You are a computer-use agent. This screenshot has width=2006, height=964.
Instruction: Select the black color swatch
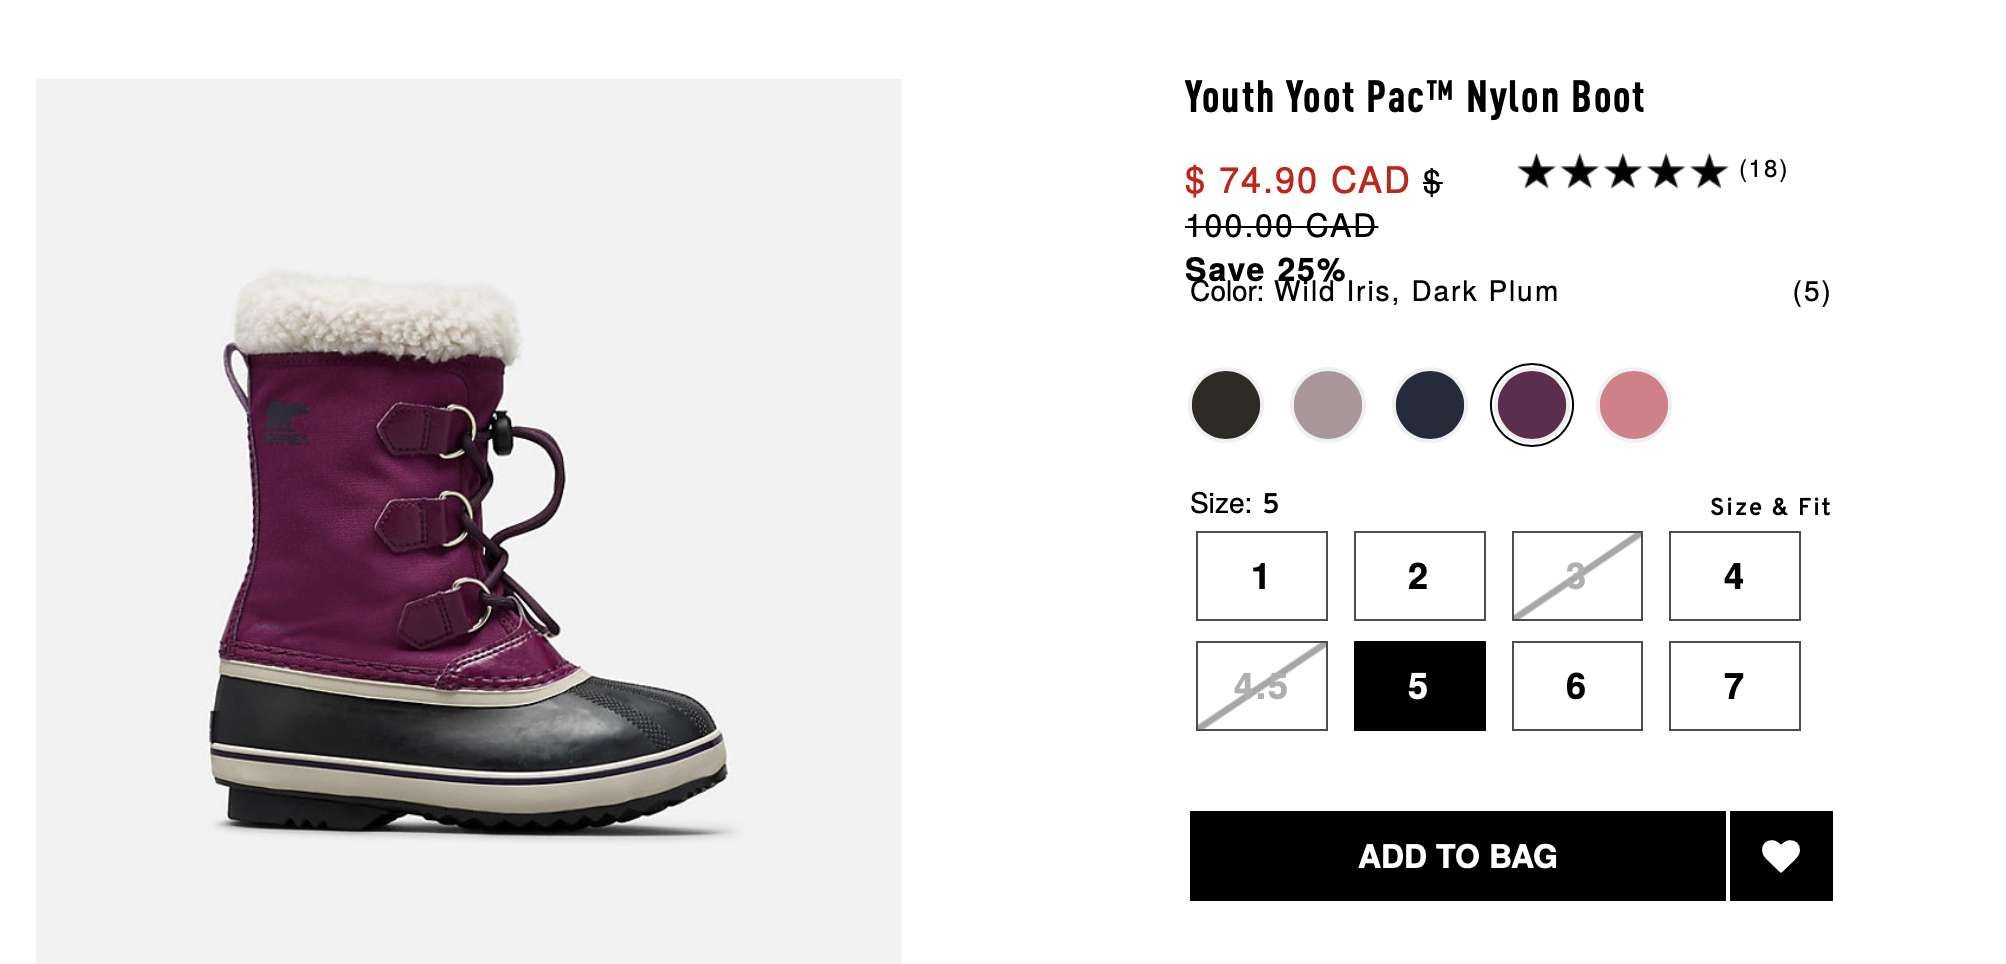[x=1225, y=405]
